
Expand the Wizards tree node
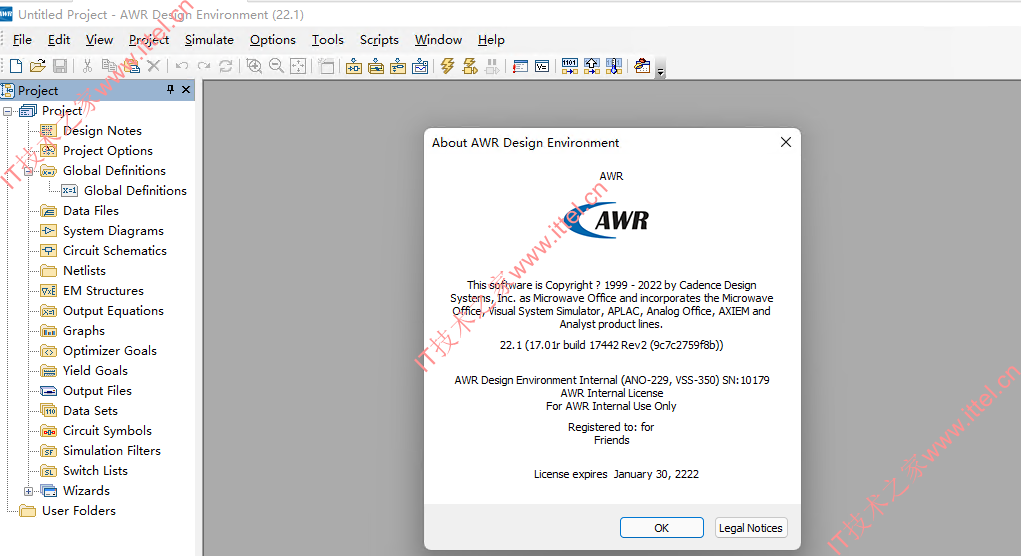[x=29, y=491]
